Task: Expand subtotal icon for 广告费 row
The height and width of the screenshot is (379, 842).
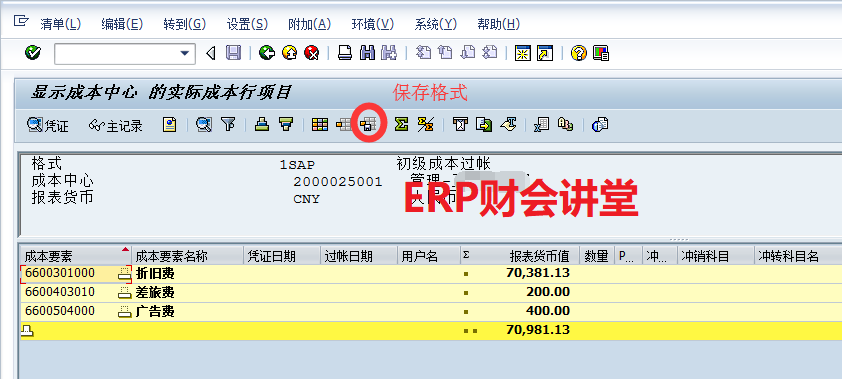Action: click(125, 311)
